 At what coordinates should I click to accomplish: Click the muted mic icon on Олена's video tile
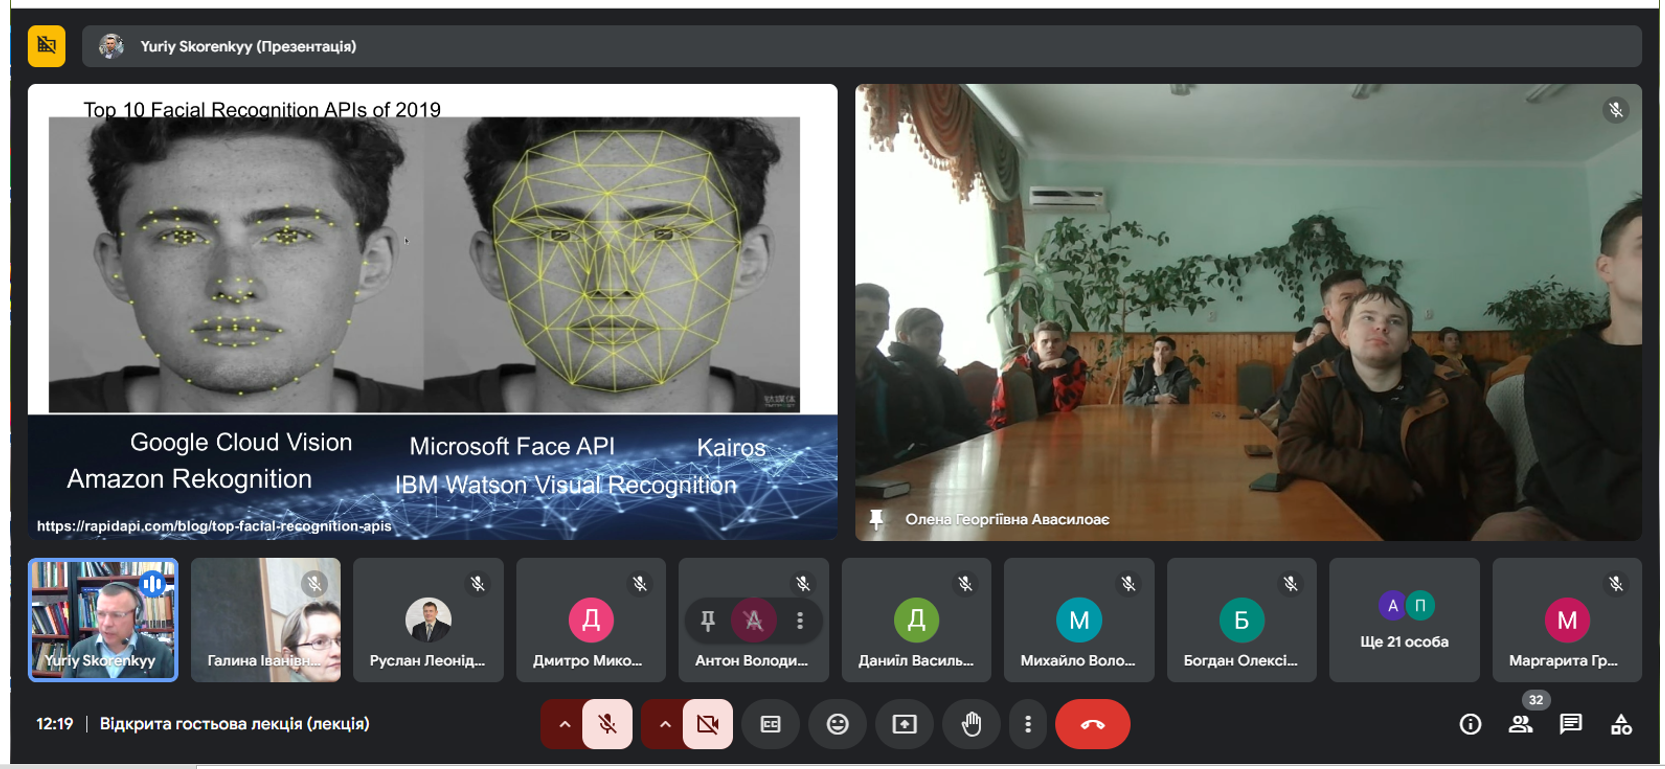tap(1615, 110)
